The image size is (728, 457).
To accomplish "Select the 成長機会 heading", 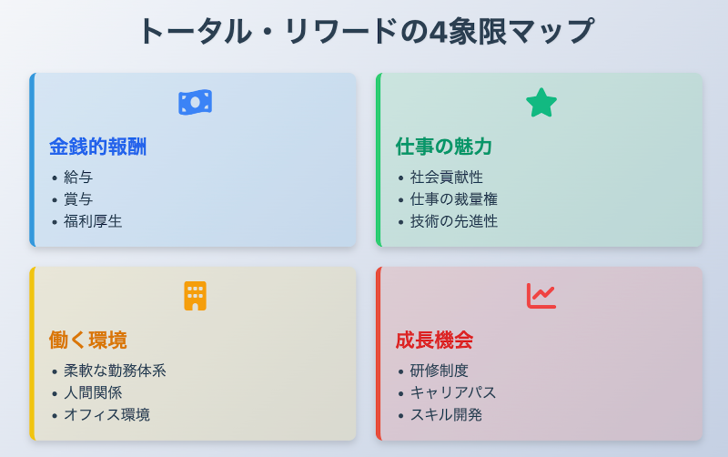I will pyautogui.click(x=434, y=340).
